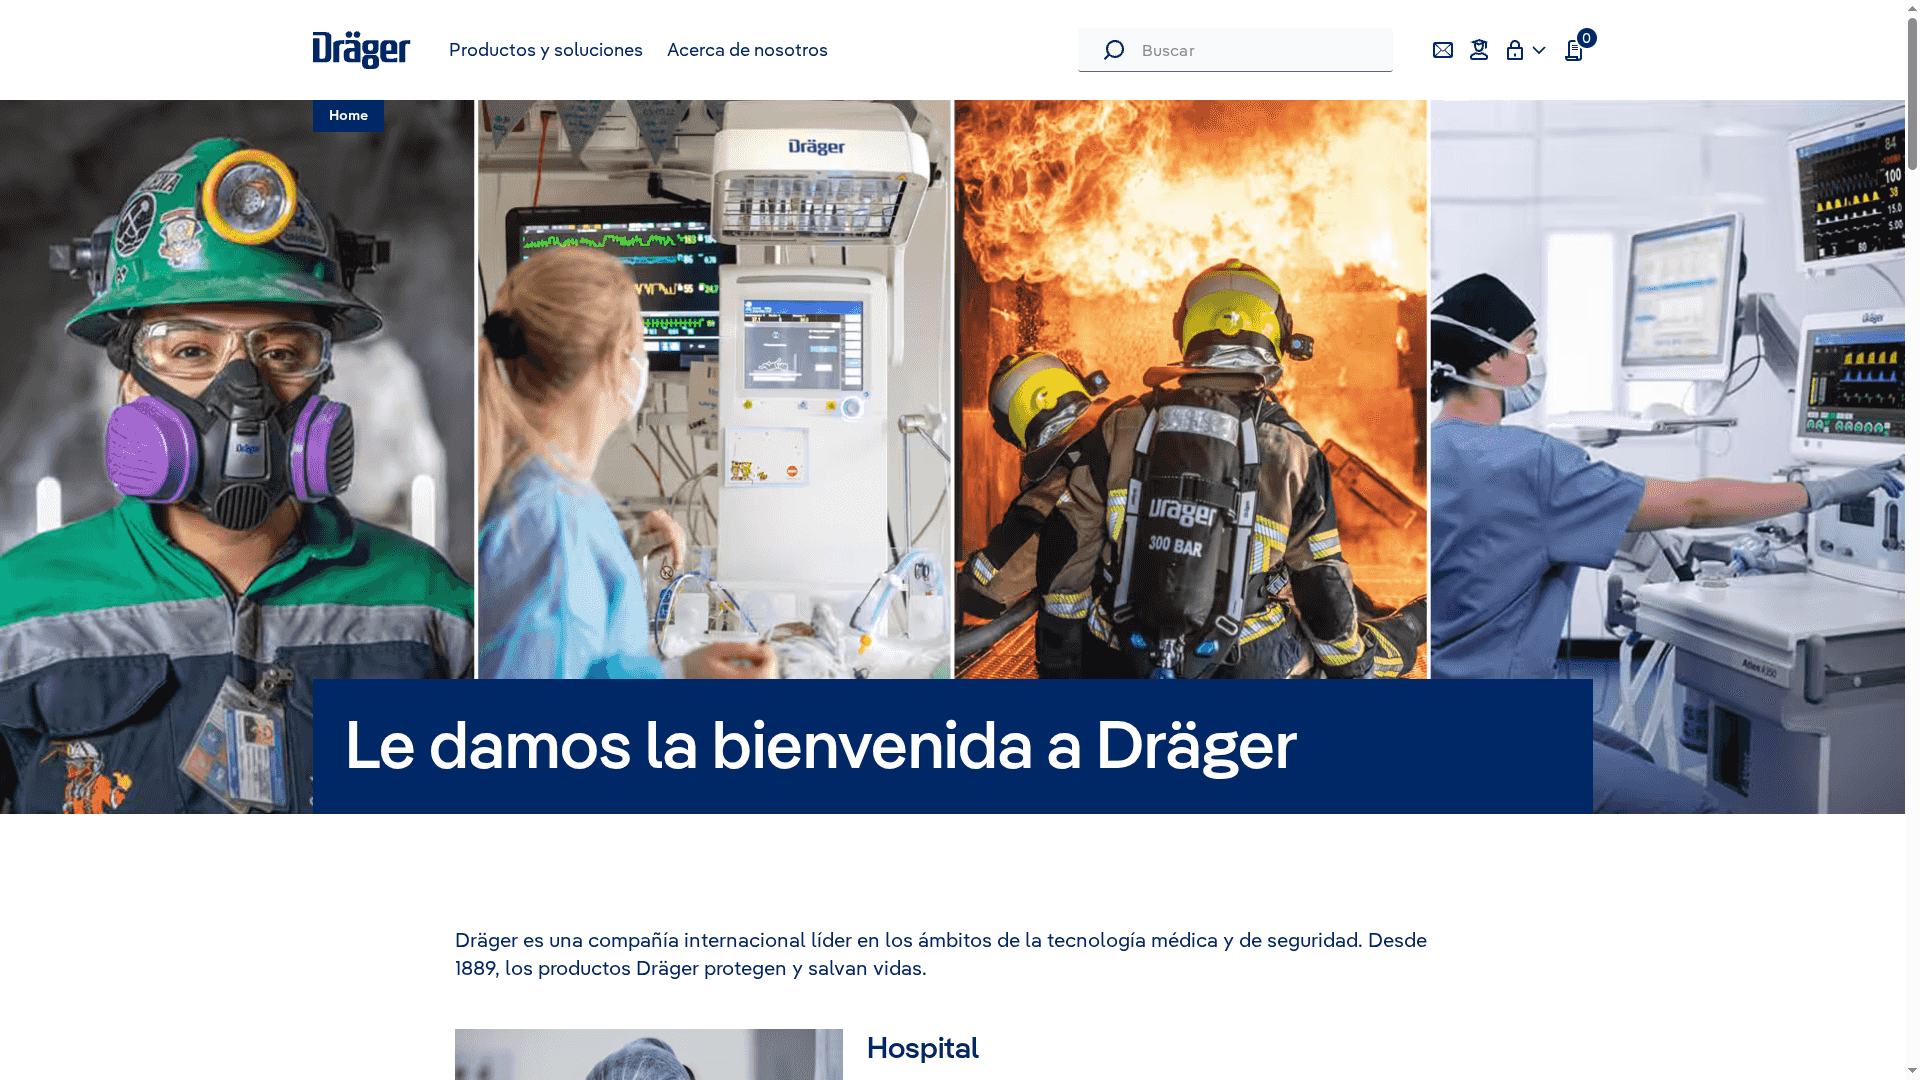
Task: Click the Hospital section thumbnail image
Action: (x=648, y=1055)
